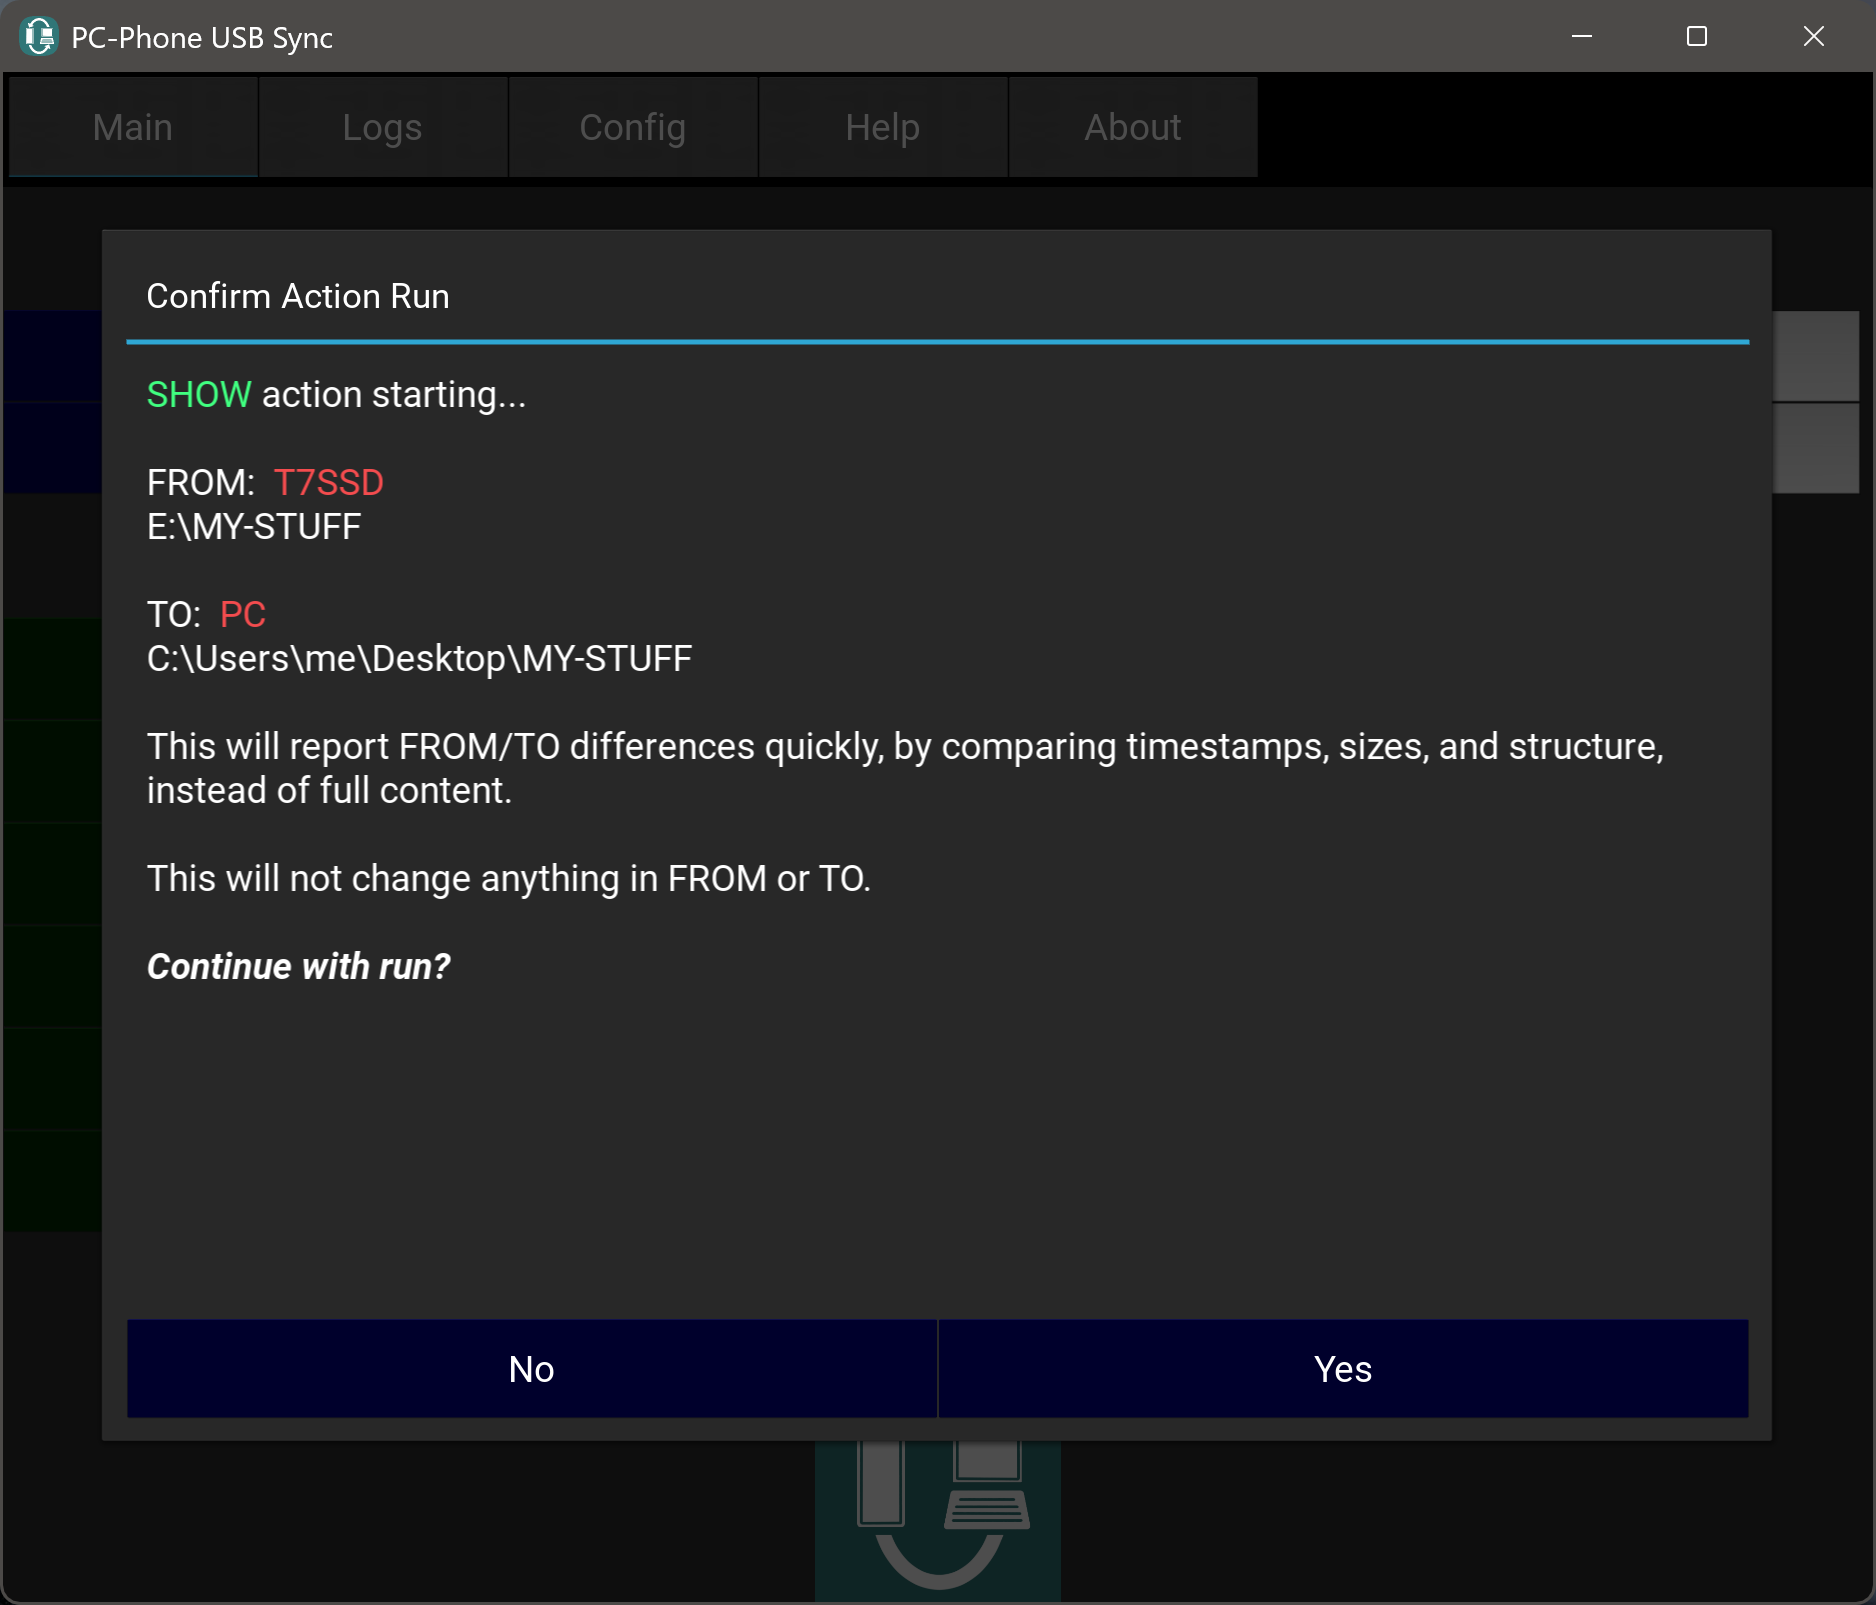Switch to the Main tab
Viewport: 1876px width, 1605px height.
(133, 128)
